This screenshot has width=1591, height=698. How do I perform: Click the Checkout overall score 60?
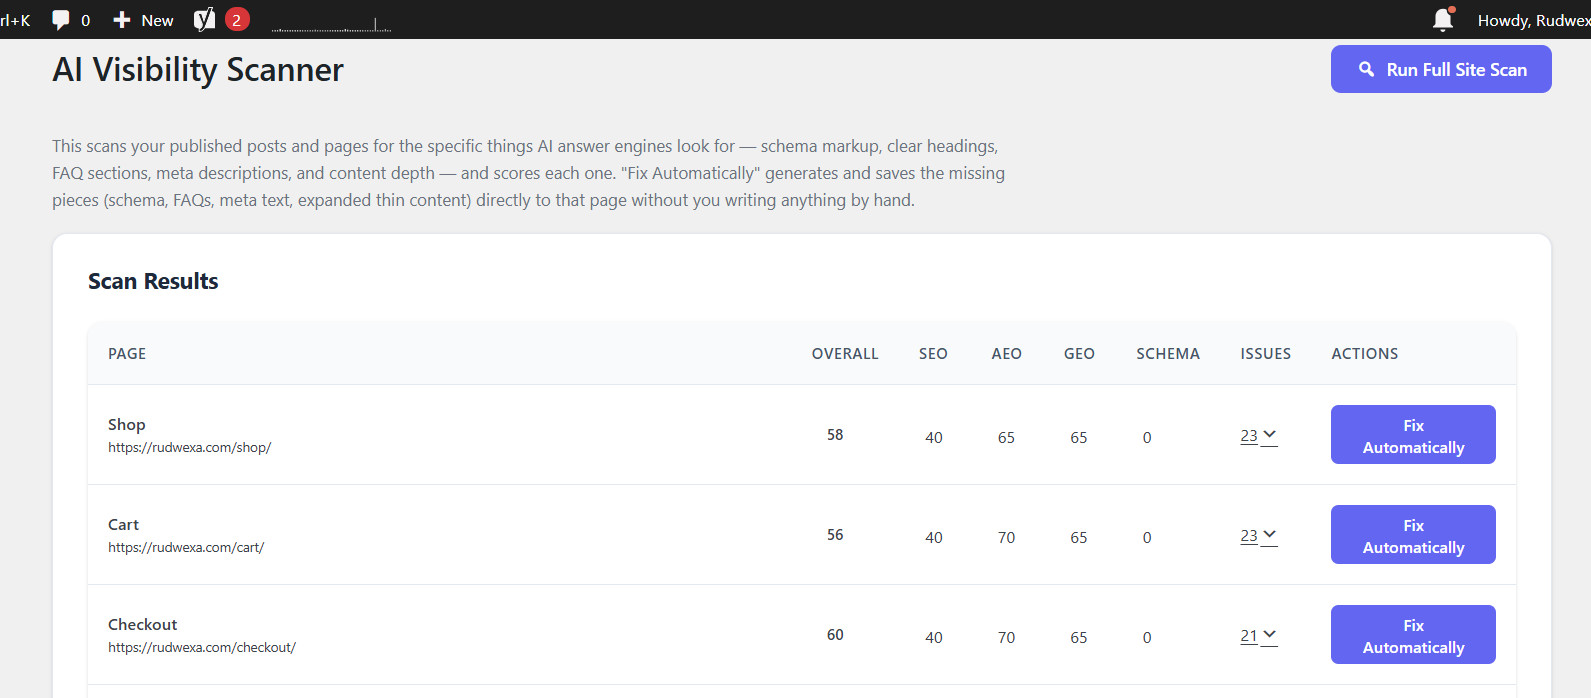pos(835,635)
